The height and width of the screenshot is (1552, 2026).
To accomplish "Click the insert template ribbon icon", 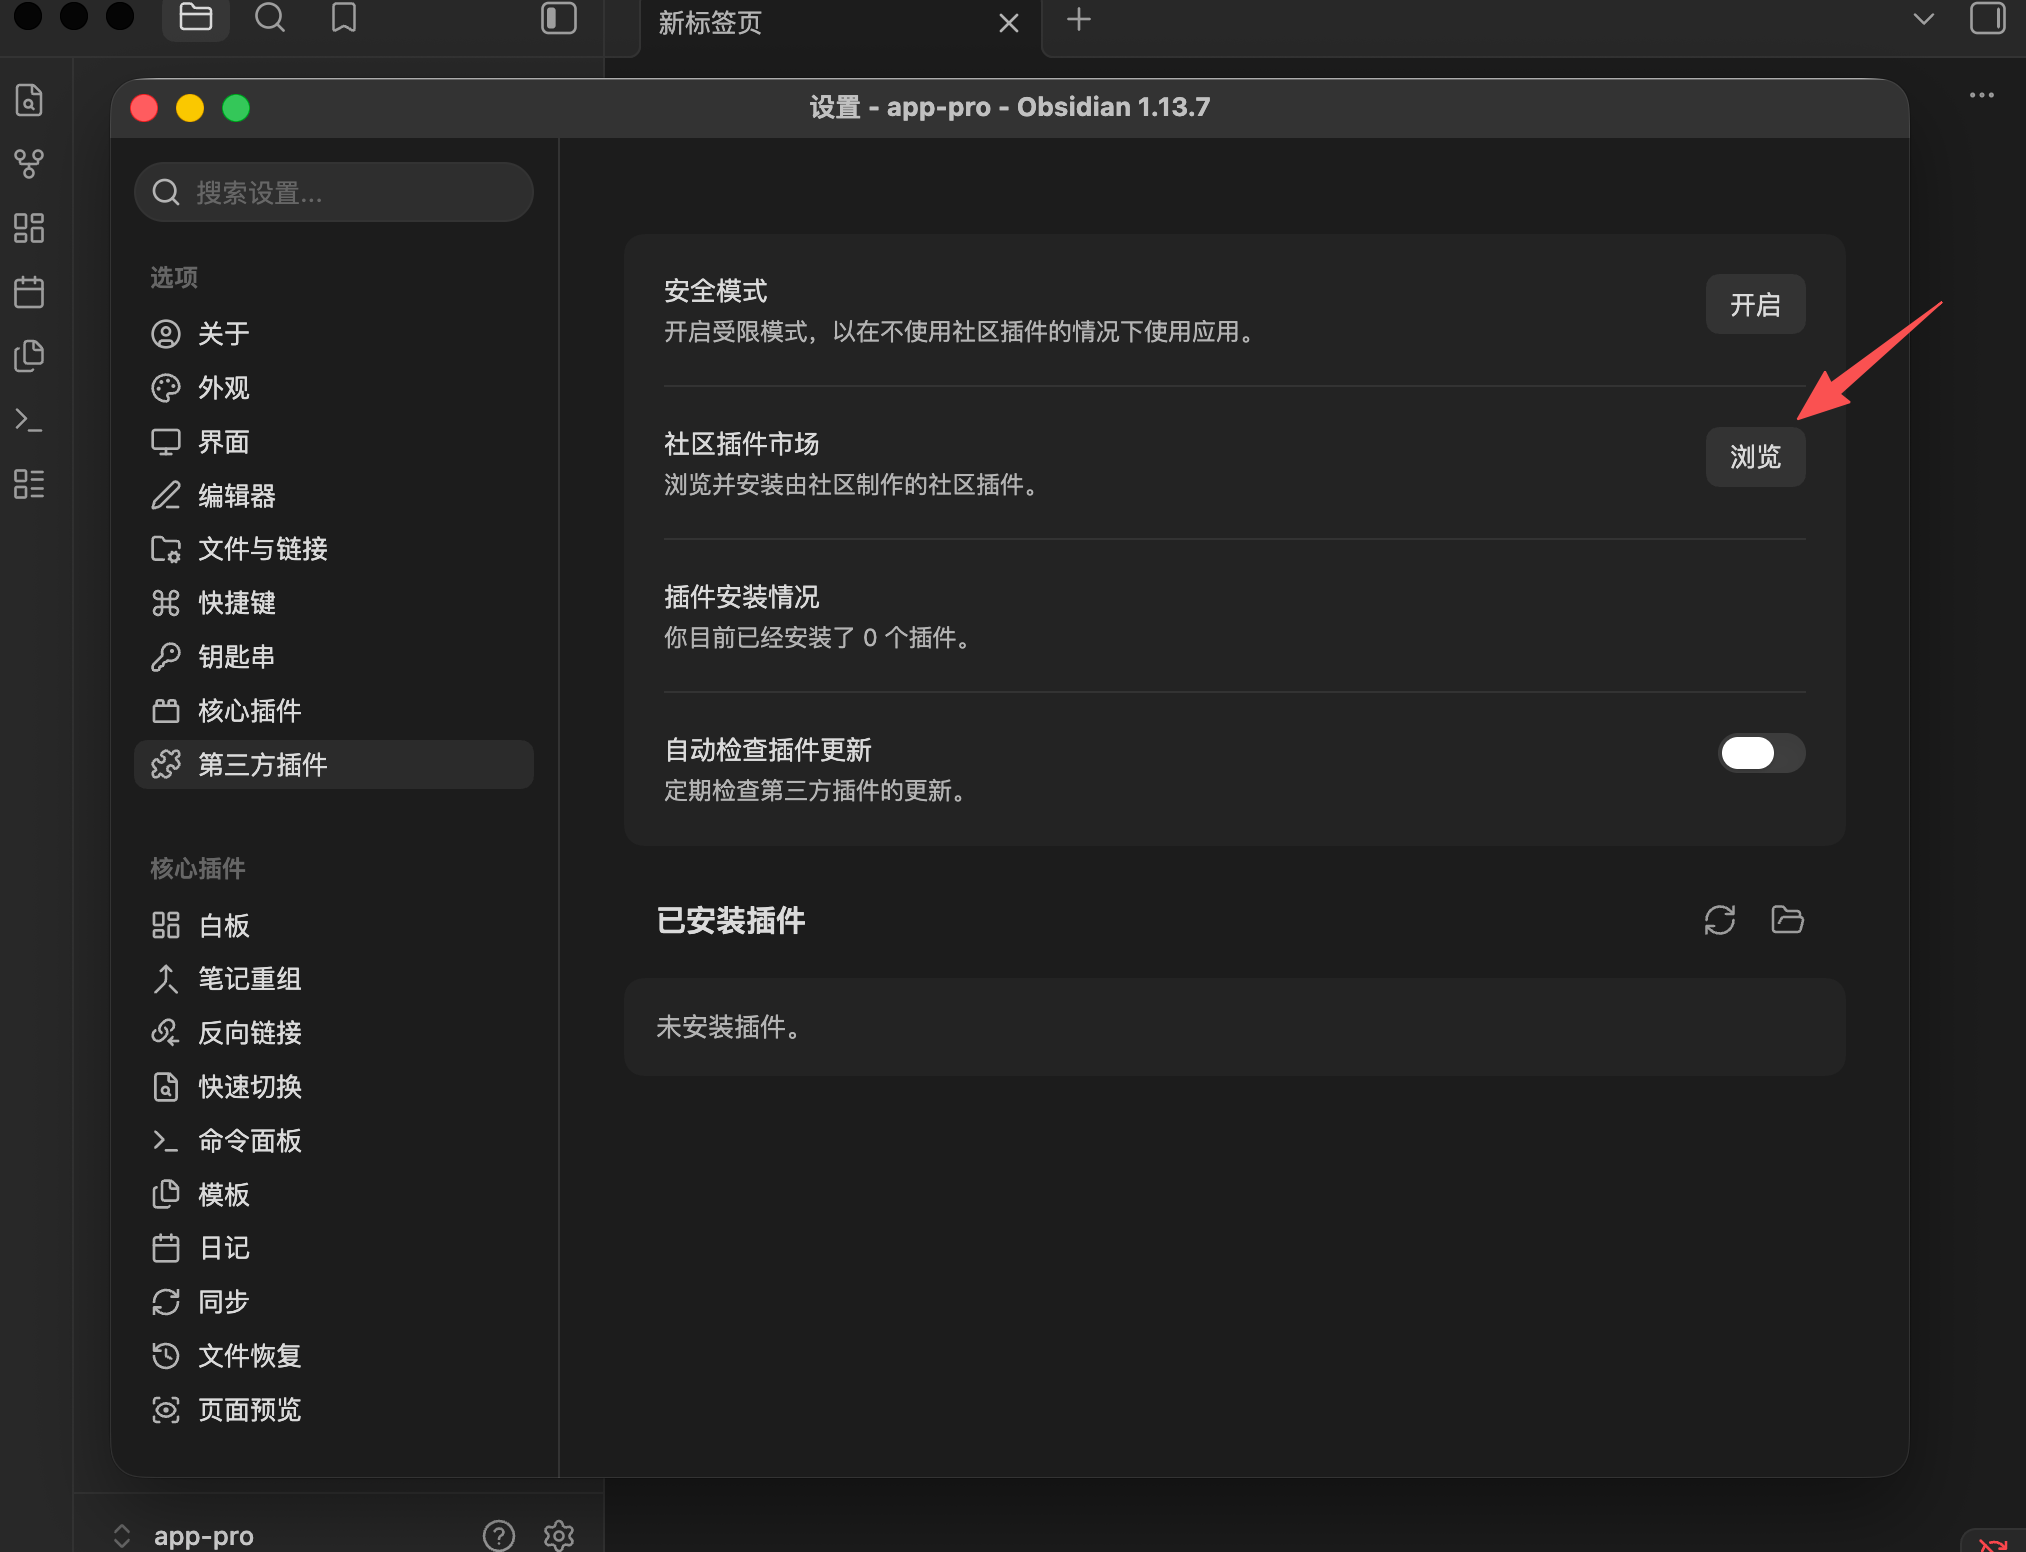I will (29, 356).
